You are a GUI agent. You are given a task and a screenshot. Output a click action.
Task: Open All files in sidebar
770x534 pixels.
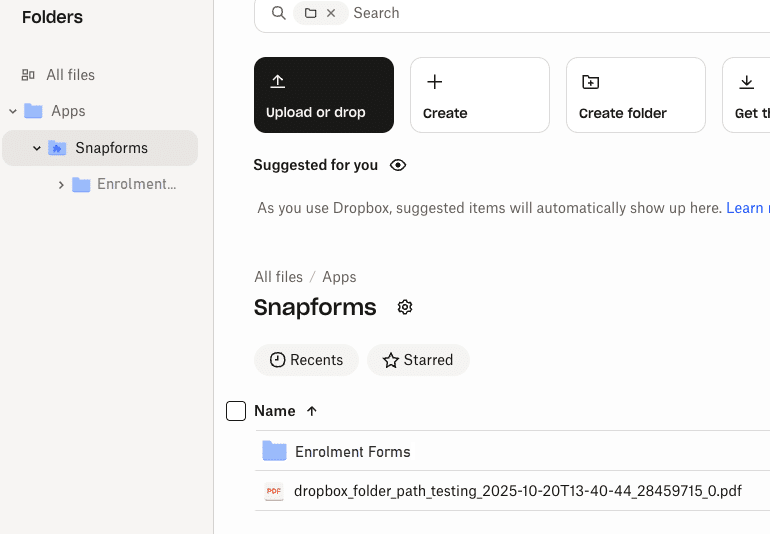70,75
